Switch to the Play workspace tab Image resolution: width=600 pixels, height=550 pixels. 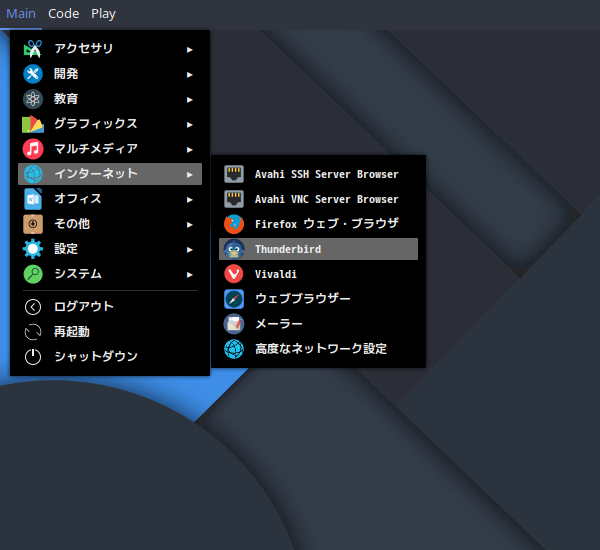(x=103, y=14)
